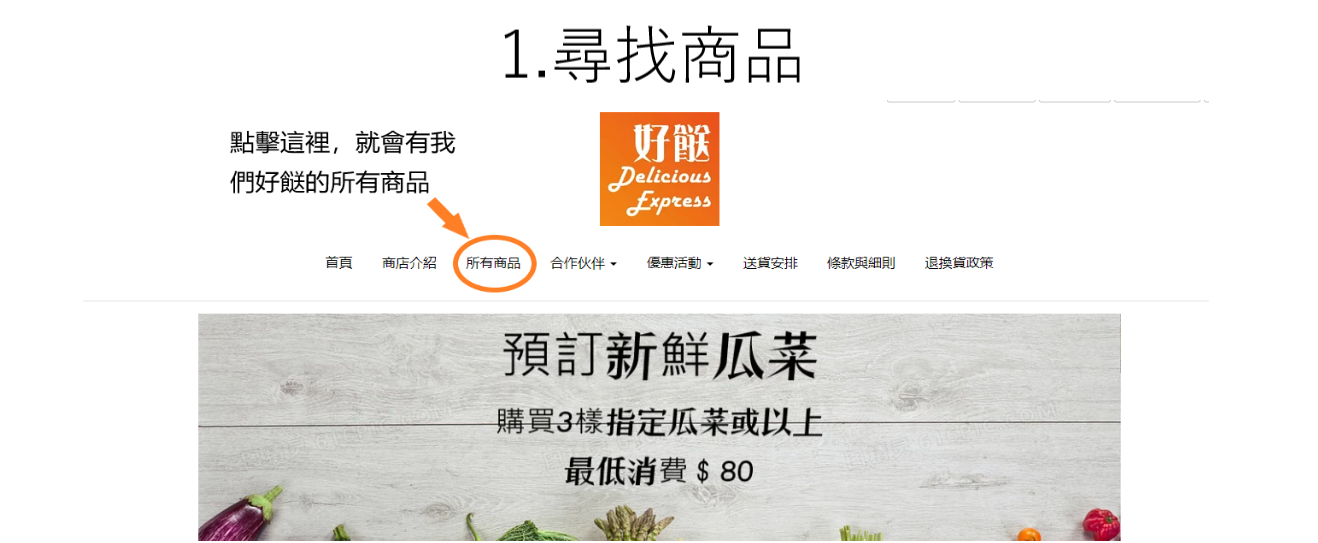1318x543 pixels.
Task: Open 條款與細則 terms and conditions
Action: tap(861, 263)
